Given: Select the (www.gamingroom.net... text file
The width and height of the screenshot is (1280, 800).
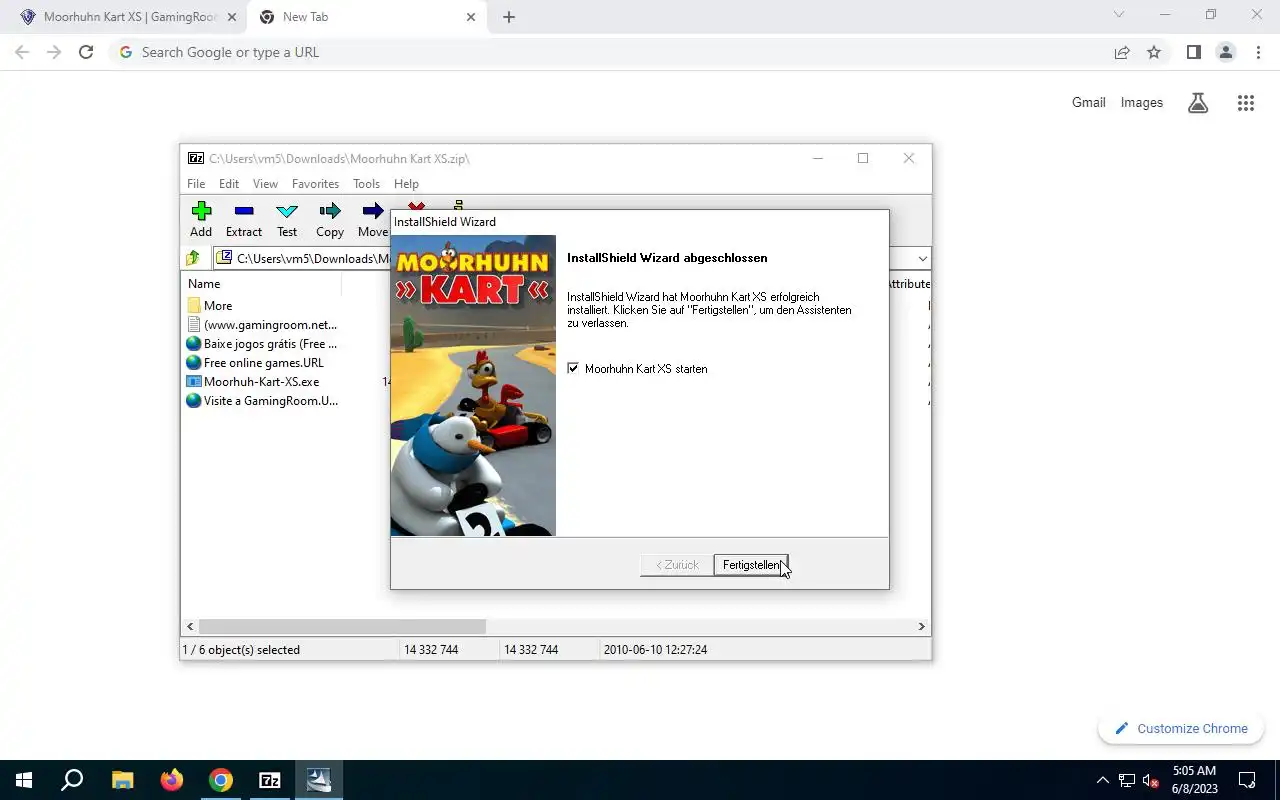Looking at the screenshot, I should pyautogui.click(x=262, y=325).
